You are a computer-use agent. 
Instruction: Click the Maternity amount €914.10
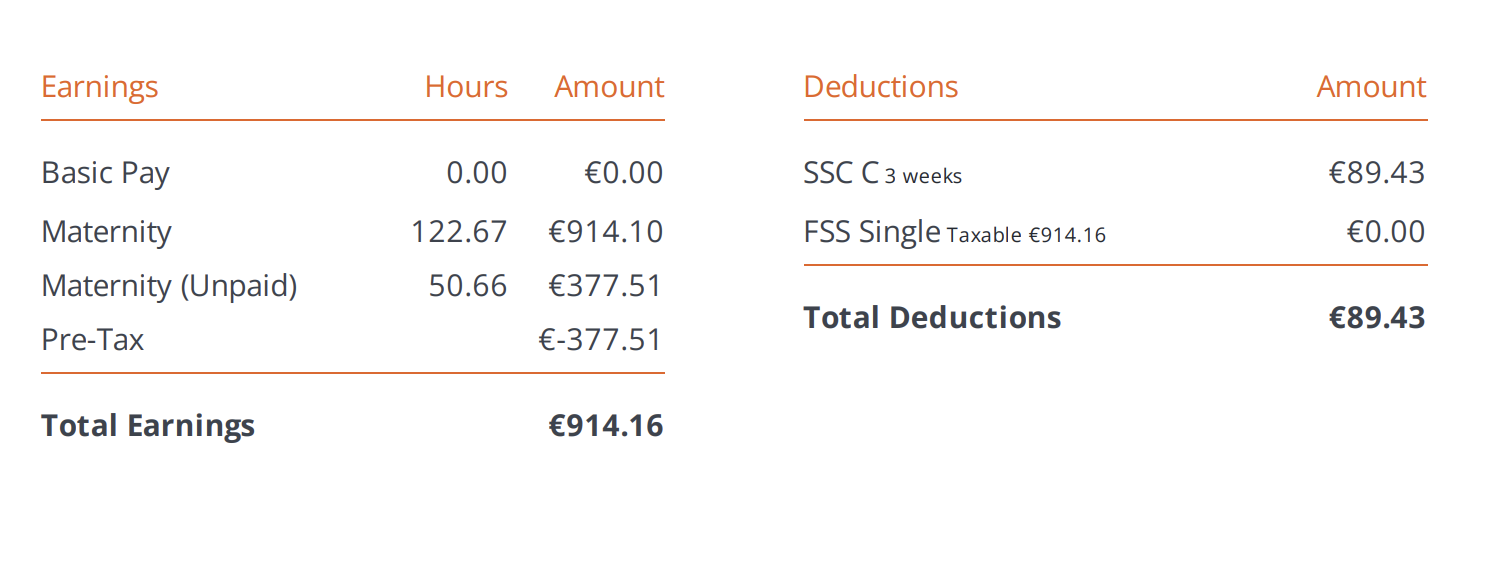606,232
